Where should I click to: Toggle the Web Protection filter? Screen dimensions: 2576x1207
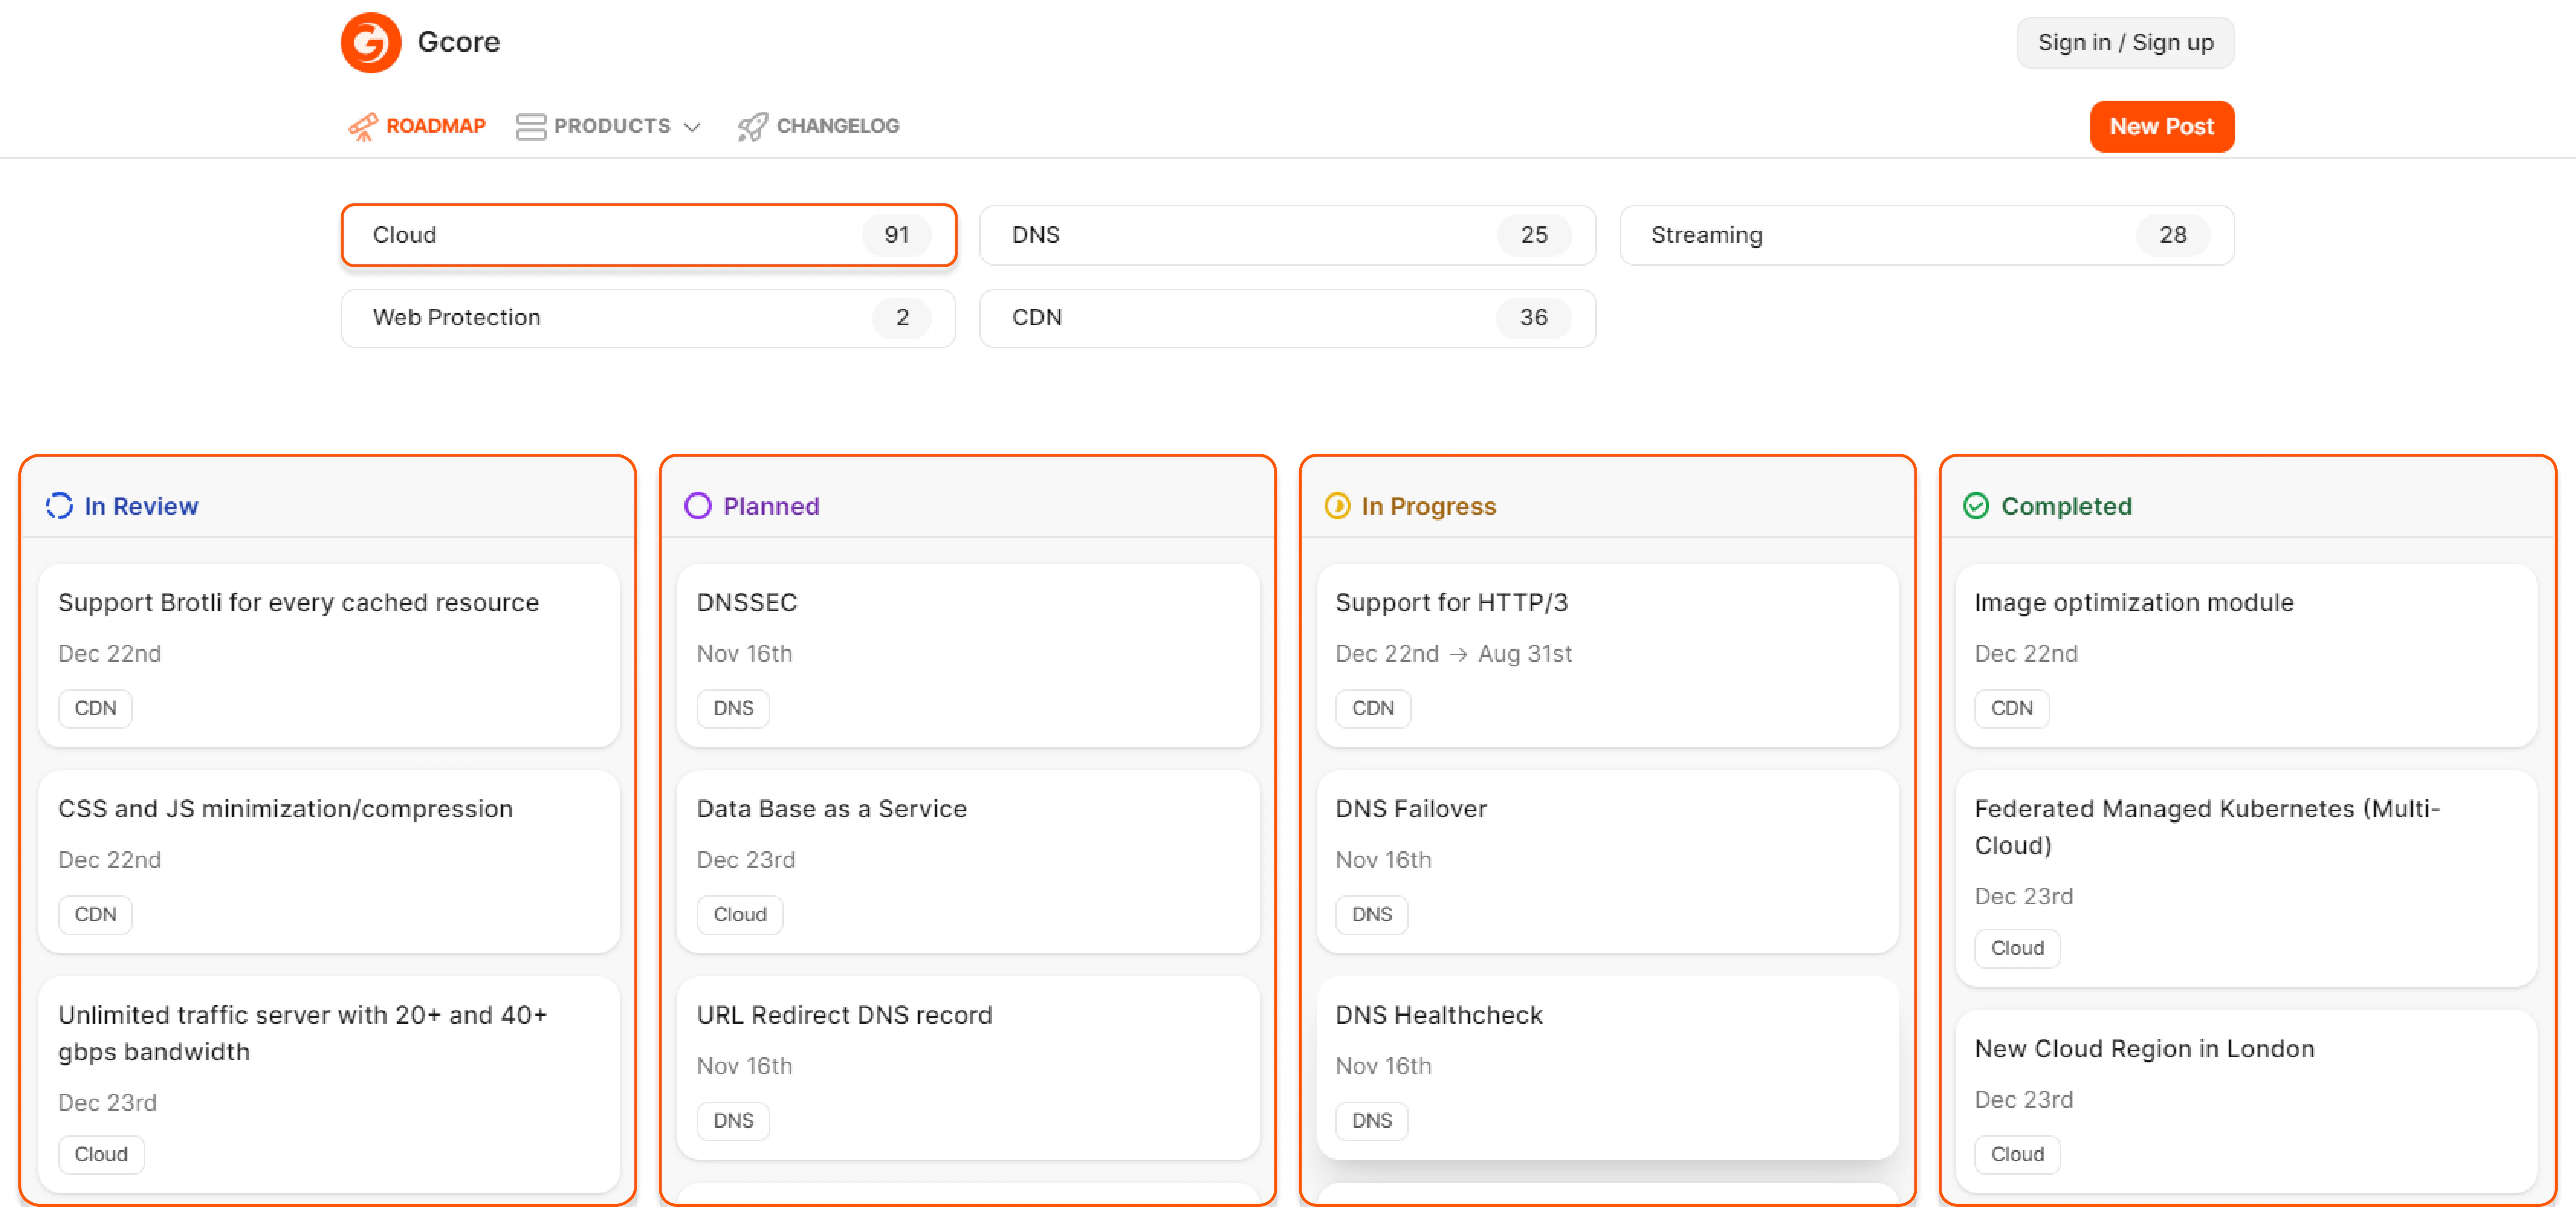pyautogui.click(x=648, y=318)
